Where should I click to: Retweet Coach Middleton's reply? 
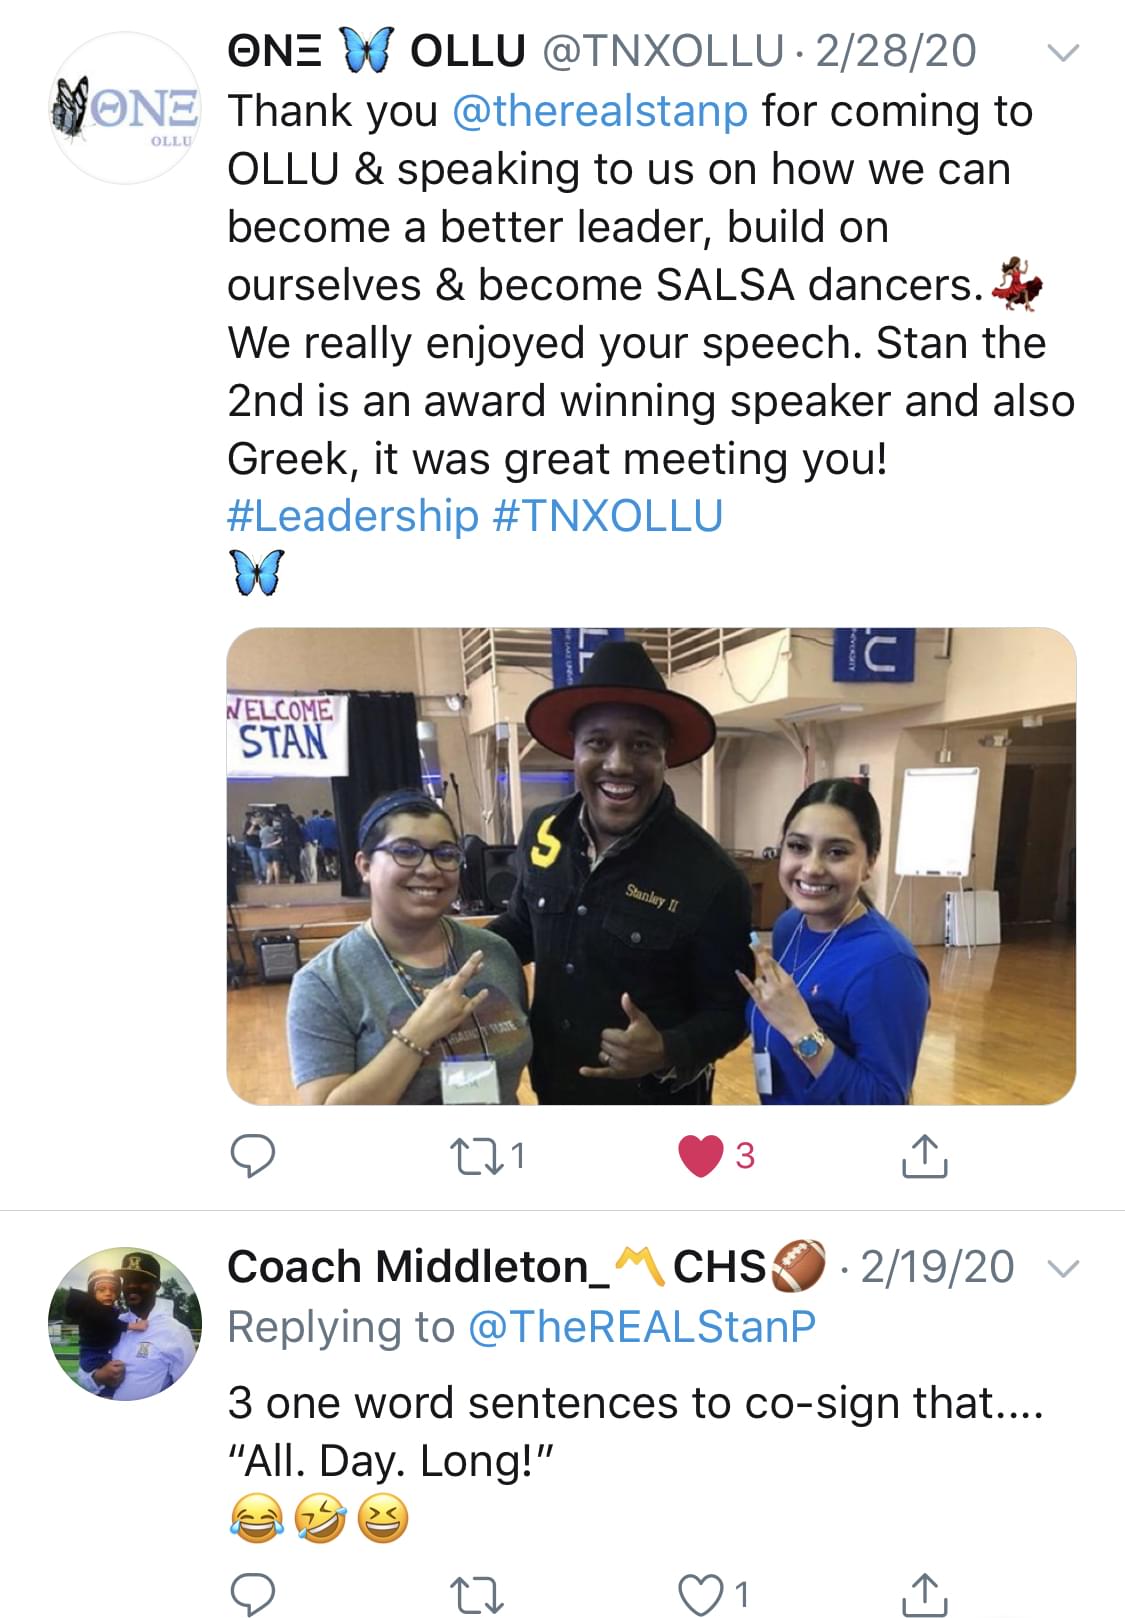tap(477, 1594)
